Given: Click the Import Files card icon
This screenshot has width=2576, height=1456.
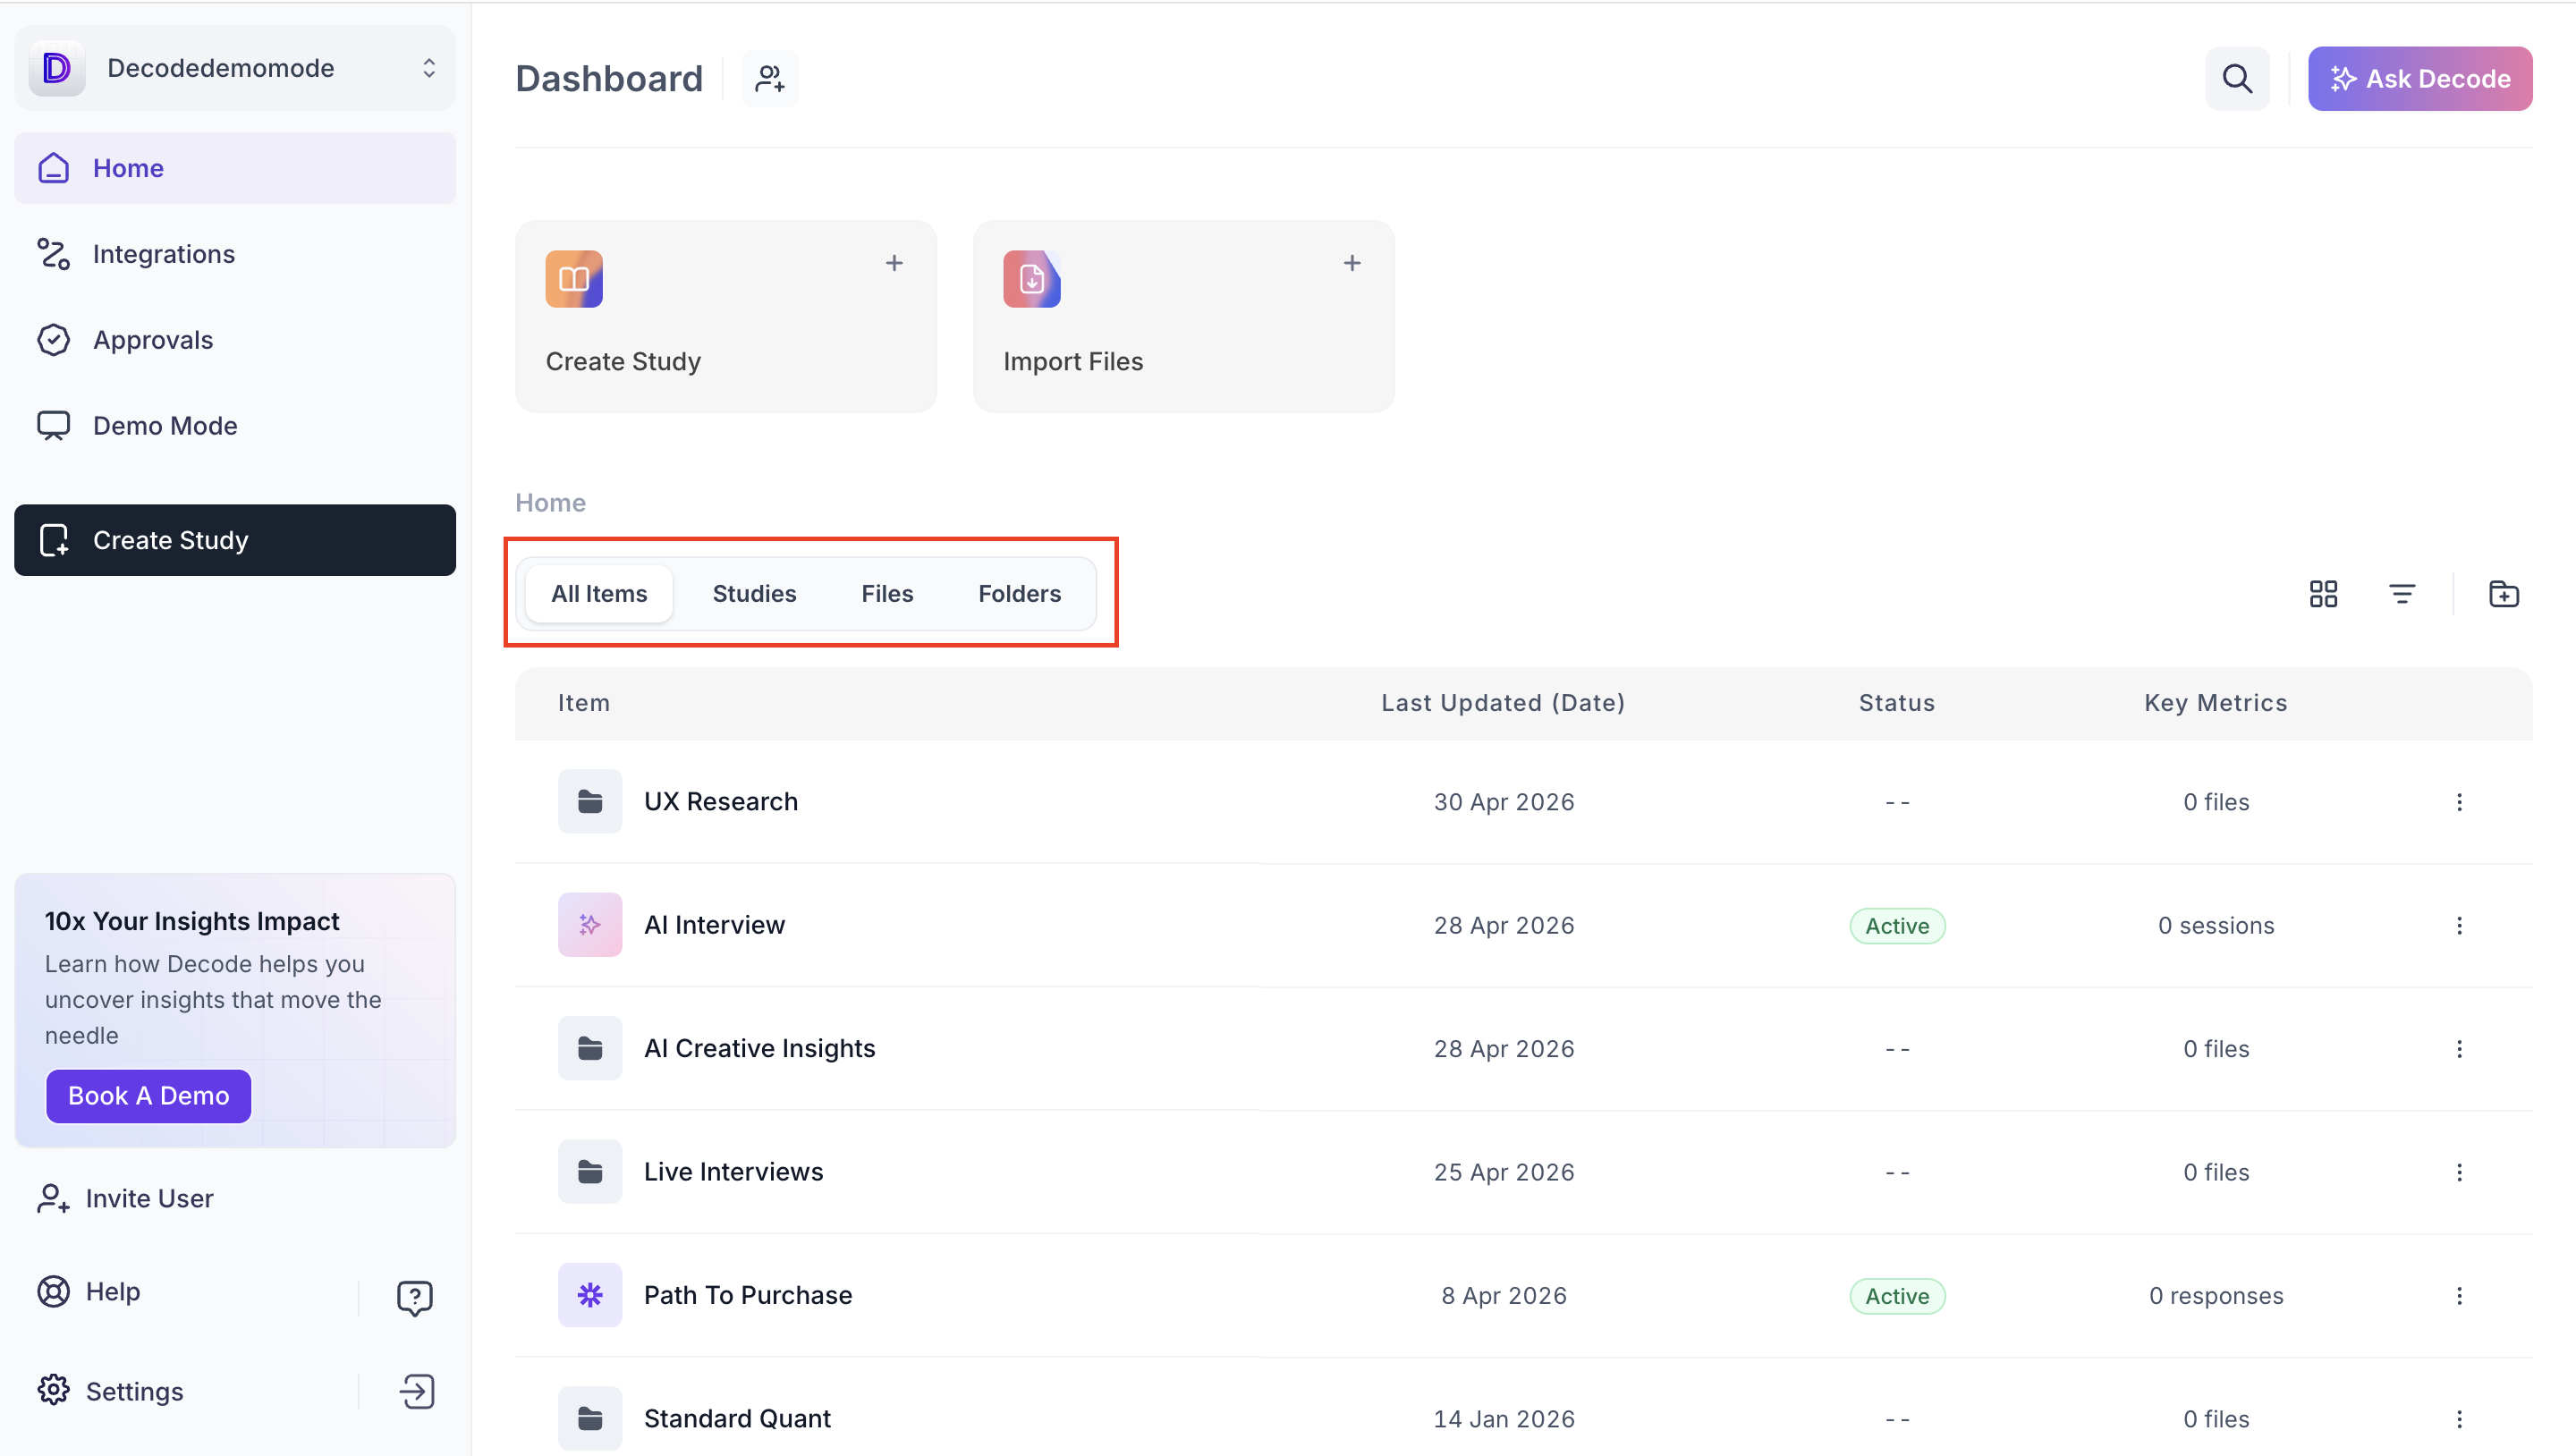Looking at the screenshot, I should 1031,279.
